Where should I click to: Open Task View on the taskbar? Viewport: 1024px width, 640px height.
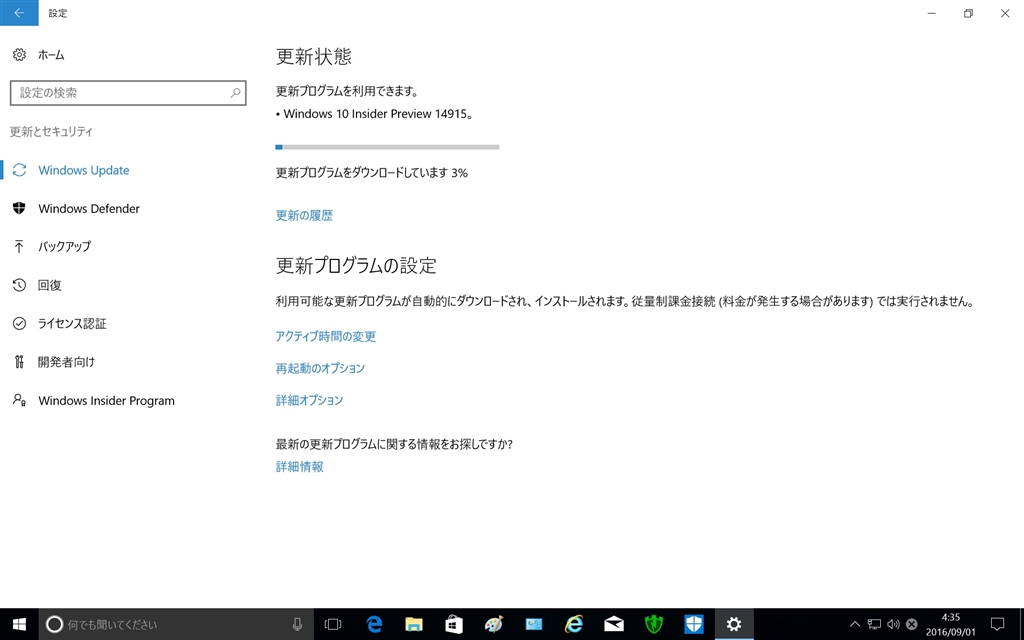tap(333, 624)
